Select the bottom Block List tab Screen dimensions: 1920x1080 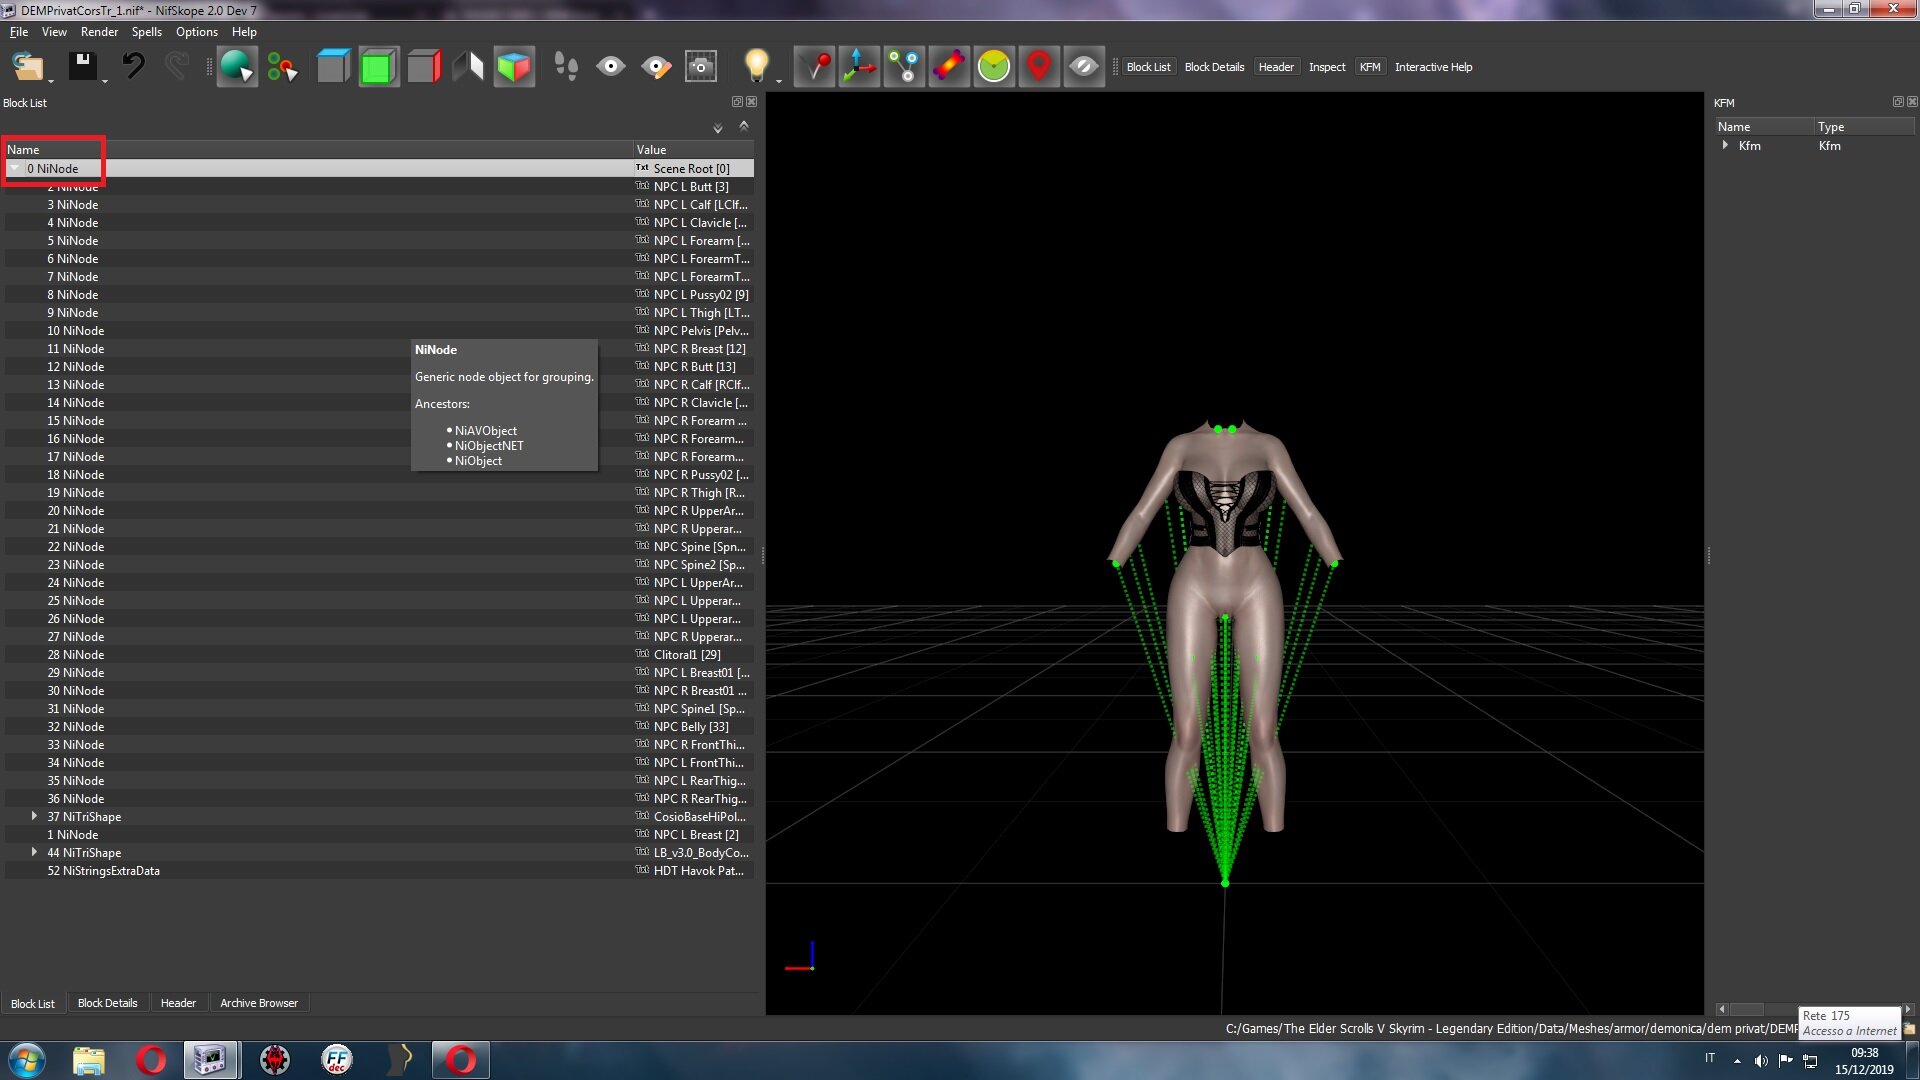click(33, 1003)
